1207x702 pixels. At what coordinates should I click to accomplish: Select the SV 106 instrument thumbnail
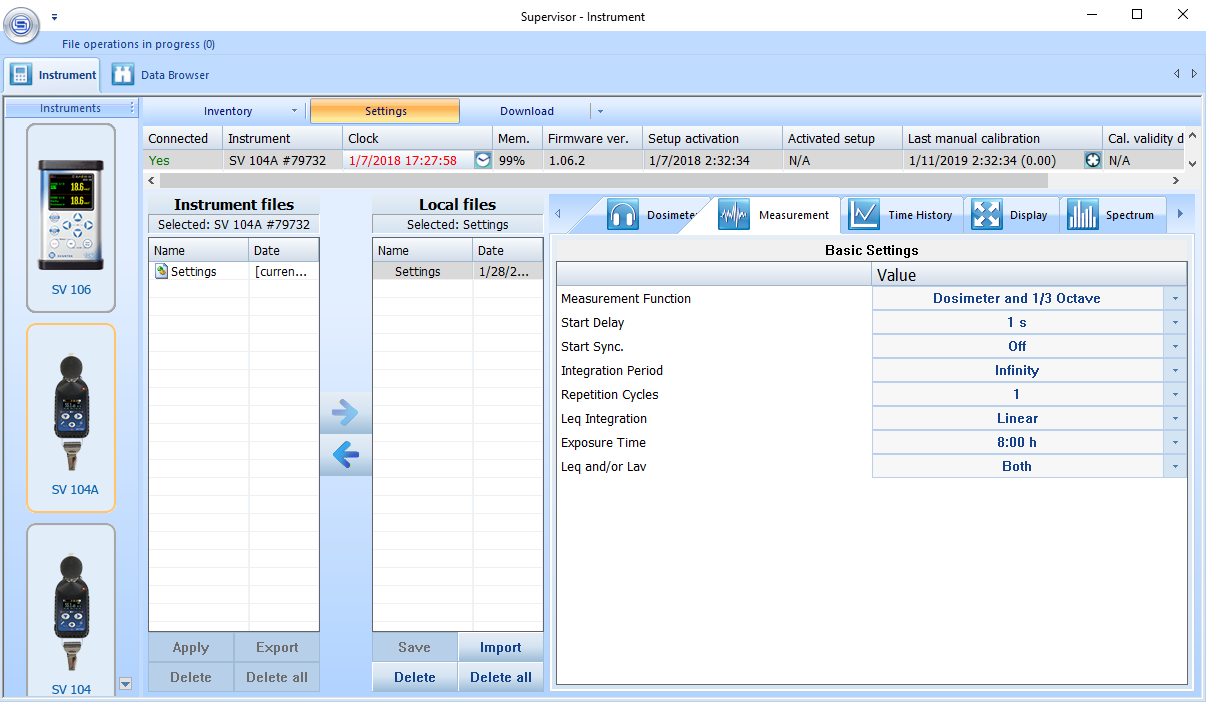click(71, 217)
